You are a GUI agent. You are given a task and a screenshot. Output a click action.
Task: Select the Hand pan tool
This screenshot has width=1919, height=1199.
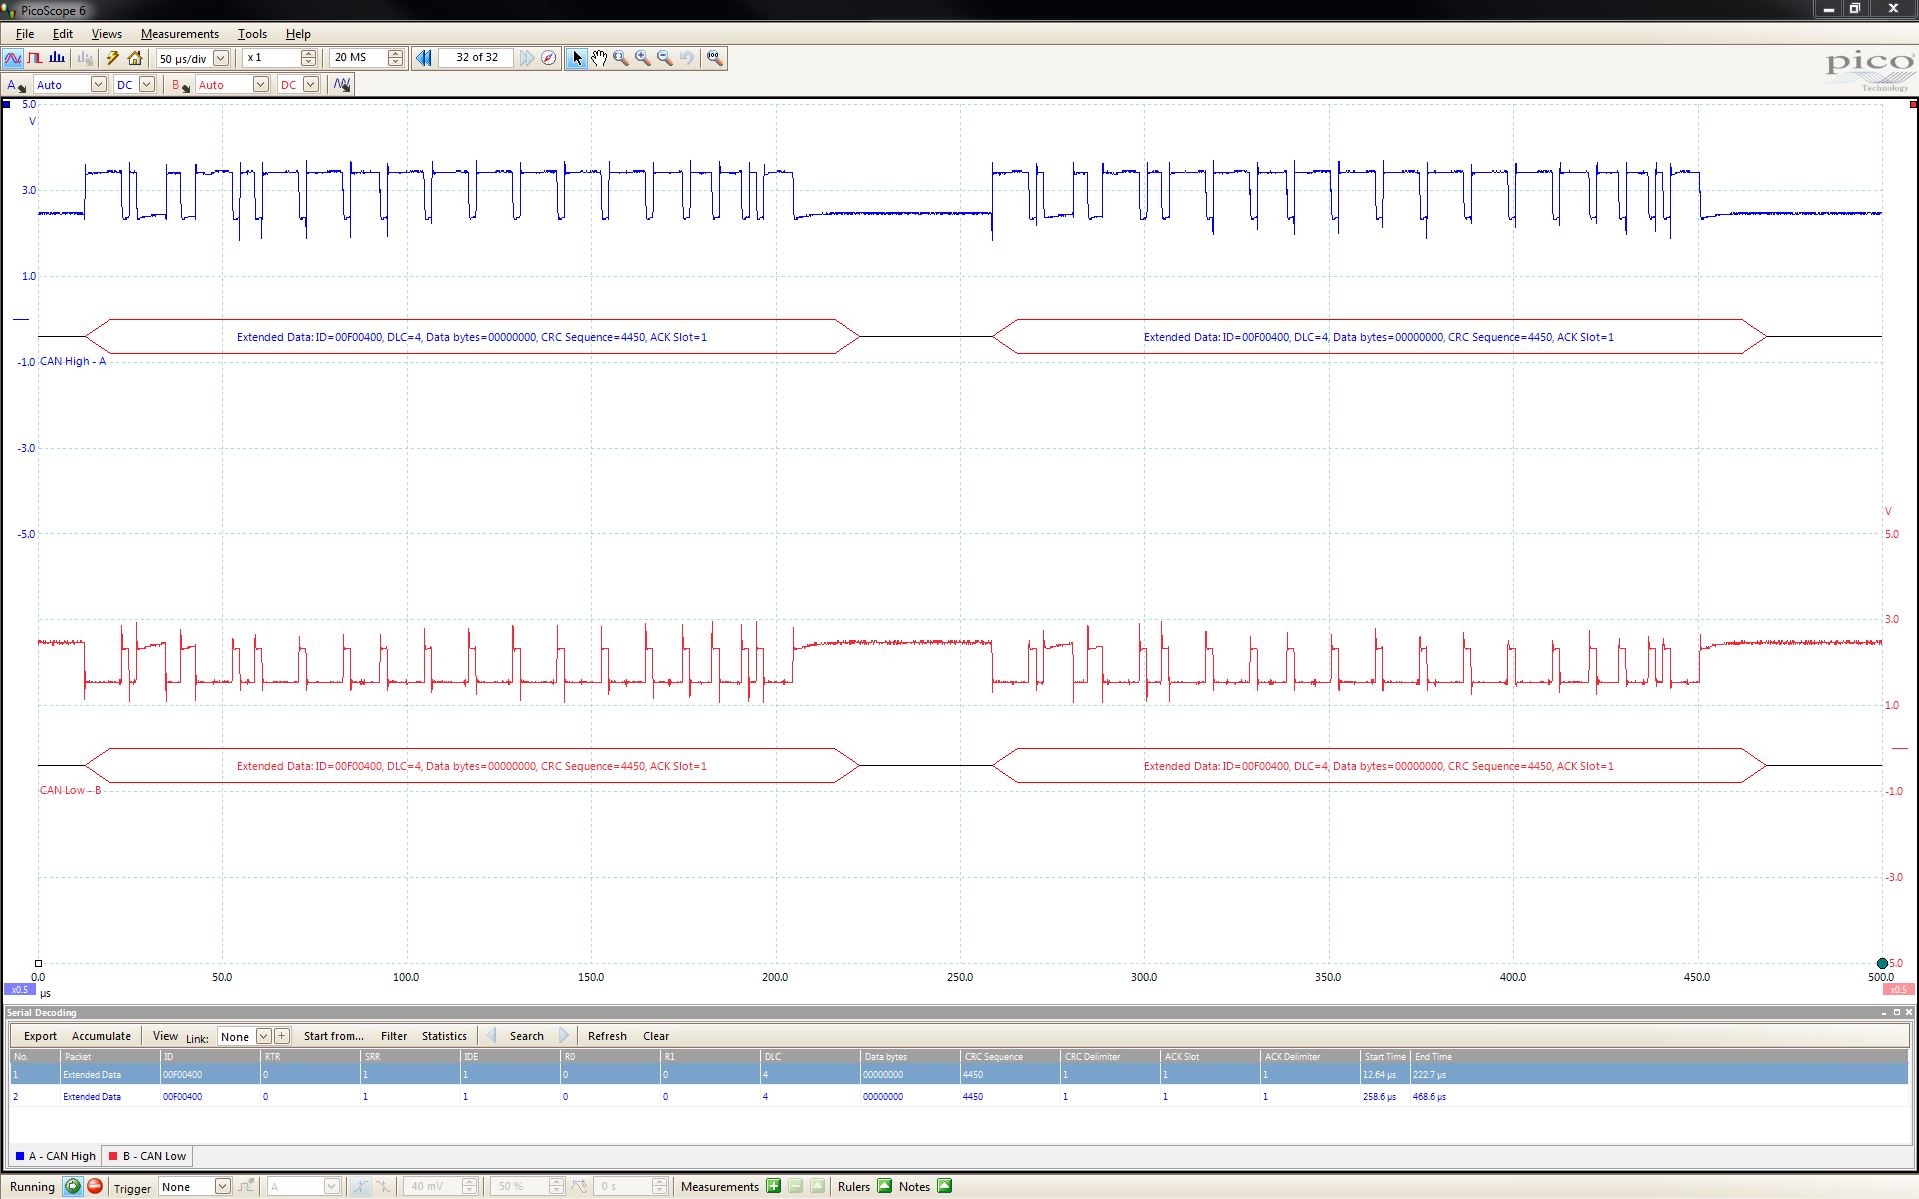[598, 58]
